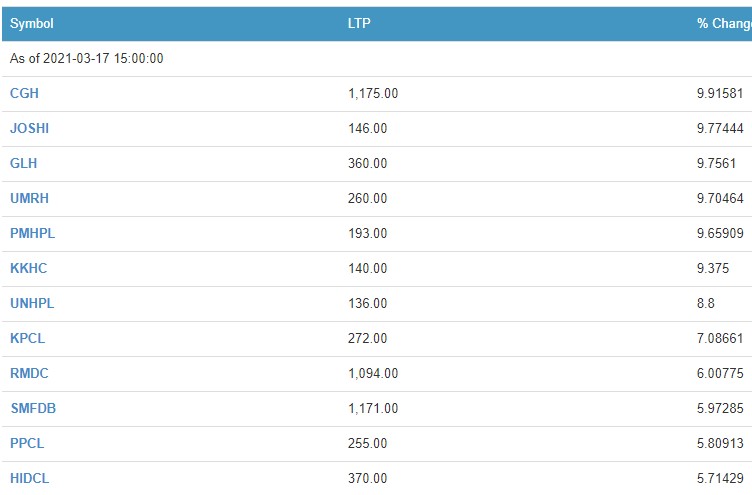
Task: Click the LTP column header
Action: point(359,23)
